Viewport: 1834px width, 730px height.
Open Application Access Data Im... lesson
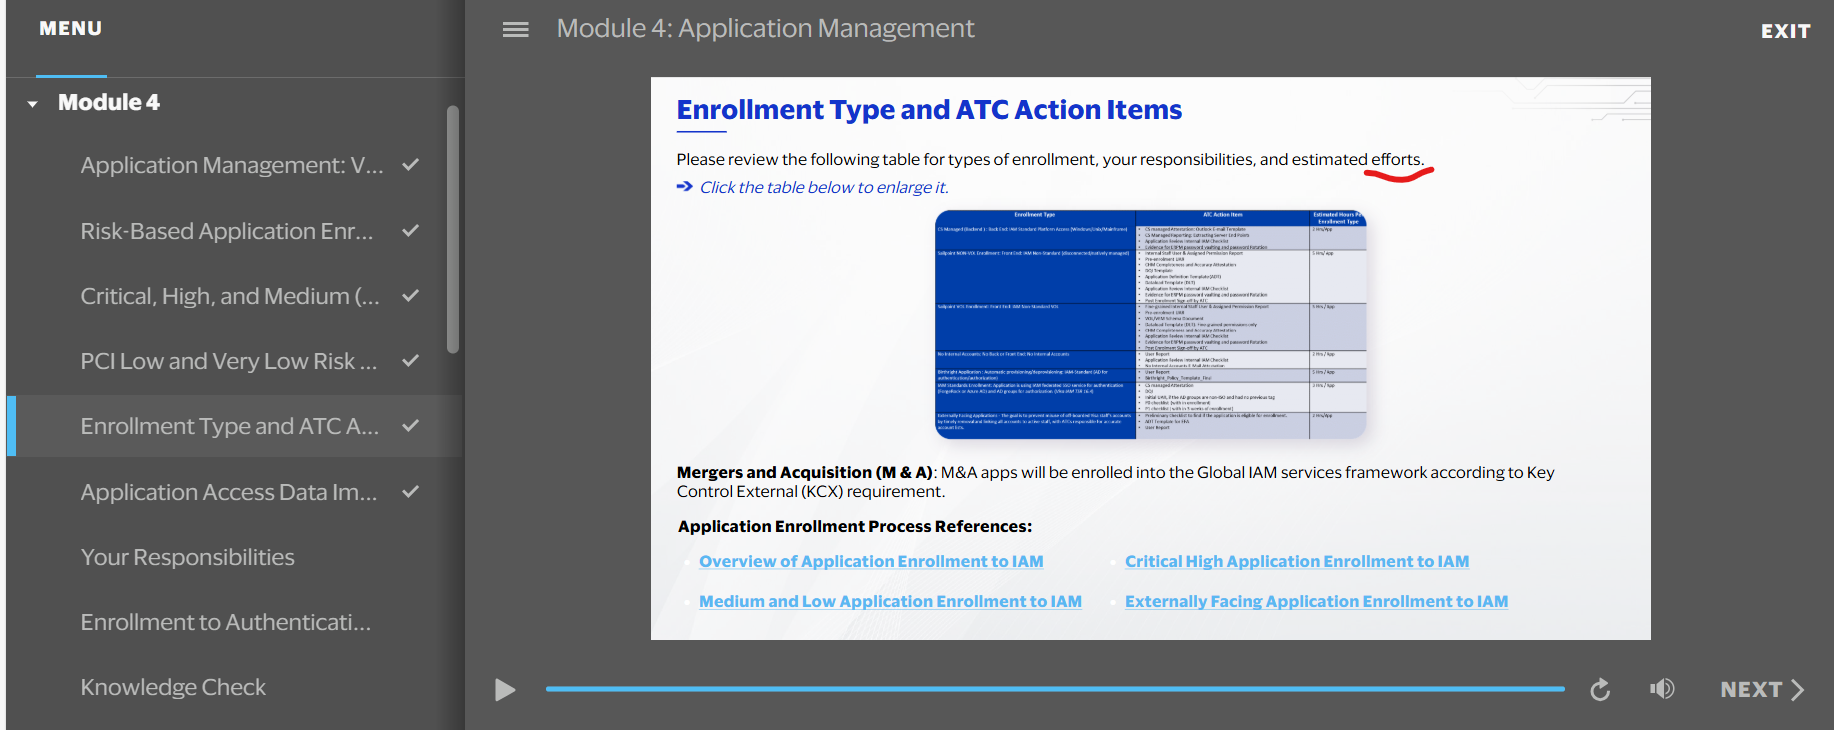pos(229,492)
